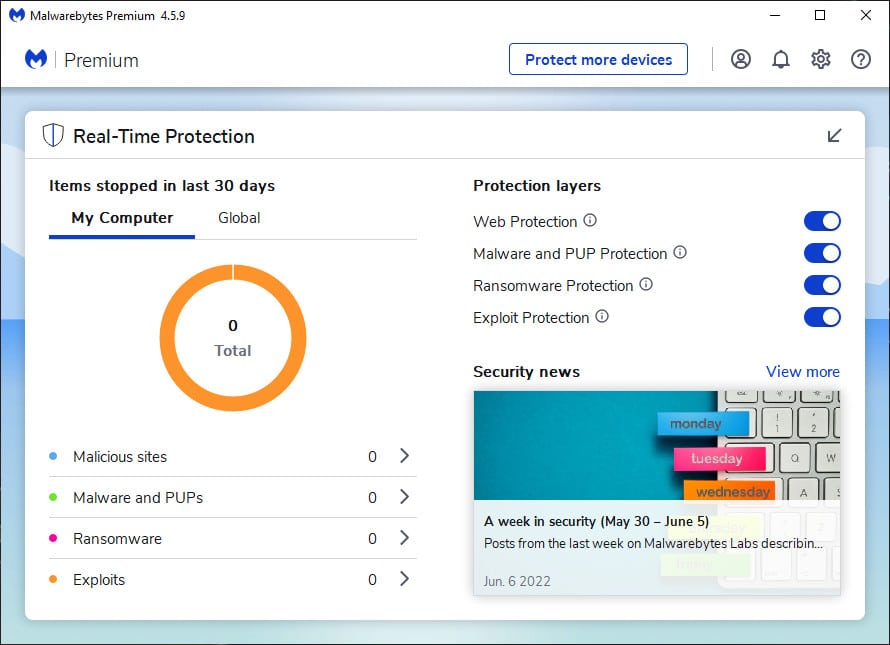Click the info icon beside Exploit Protection
The height and width of the screenshot is (645, 890).
pos(602,316)
